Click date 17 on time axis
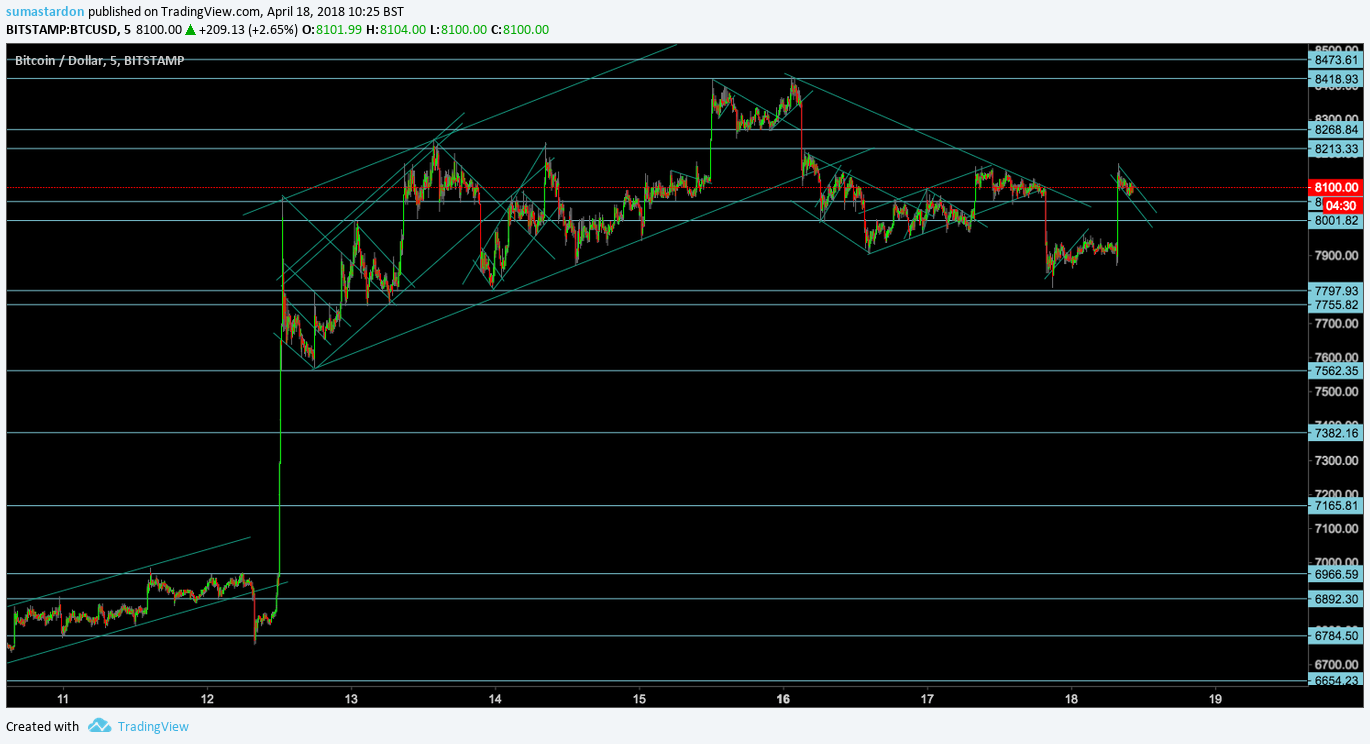This screenshot has height=744, width=1370. [927, 699]
